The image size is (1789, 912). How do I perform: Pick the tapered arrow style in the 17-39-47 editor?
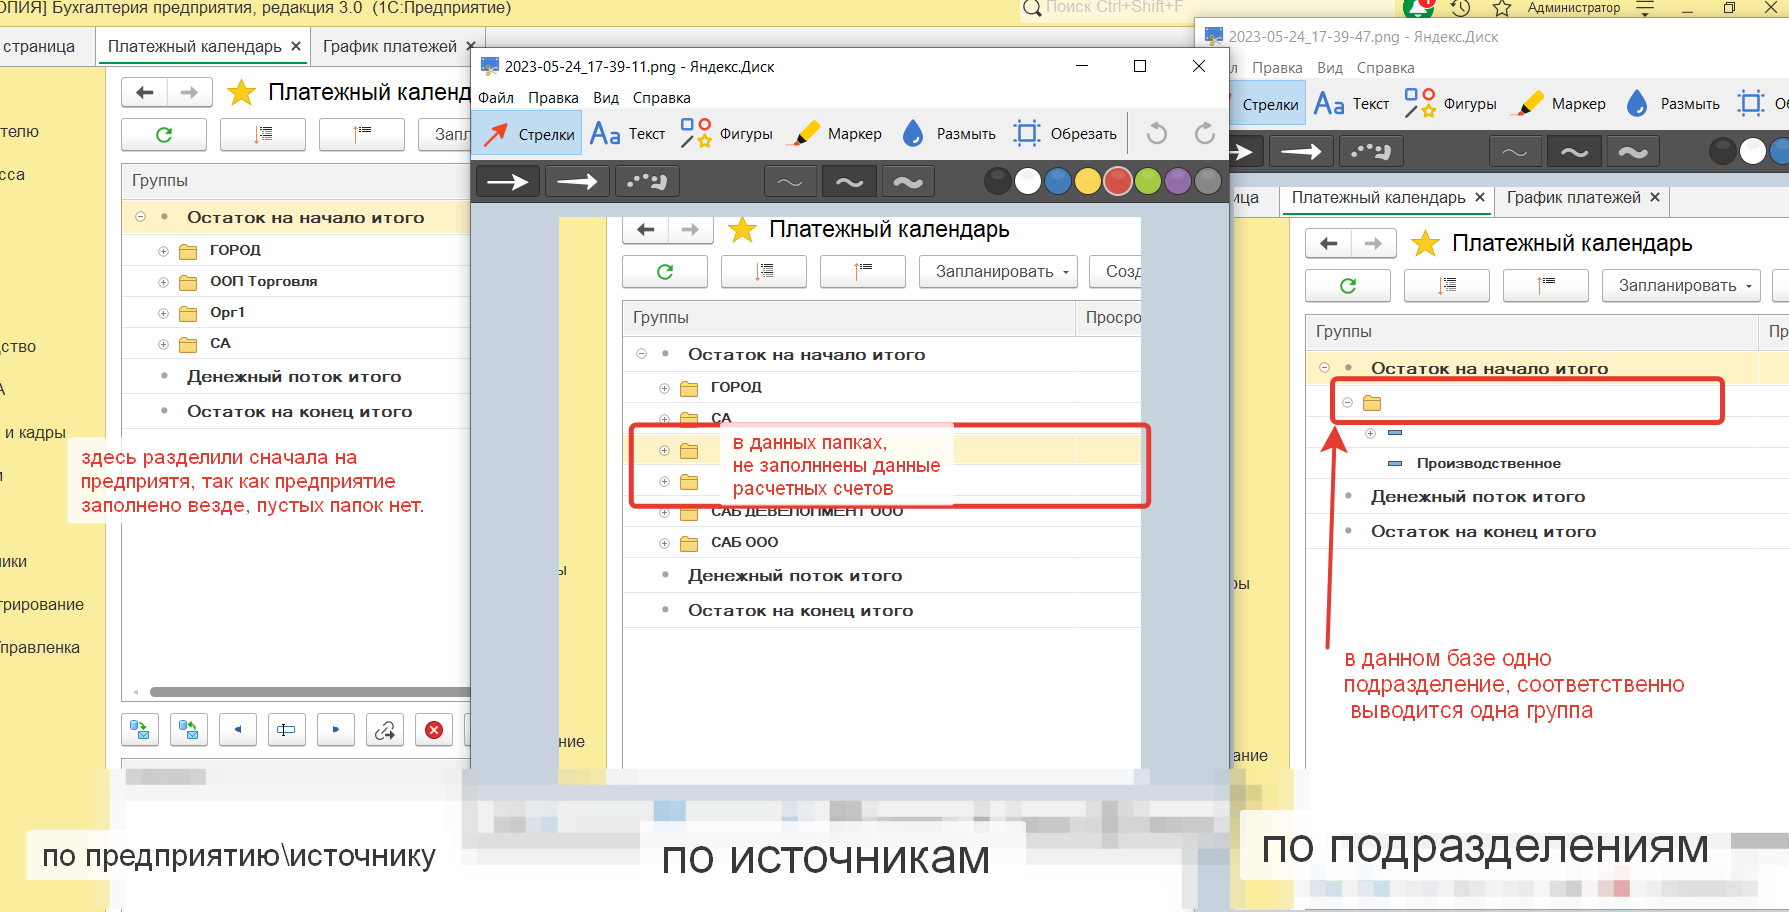(x=1300, y=152)
